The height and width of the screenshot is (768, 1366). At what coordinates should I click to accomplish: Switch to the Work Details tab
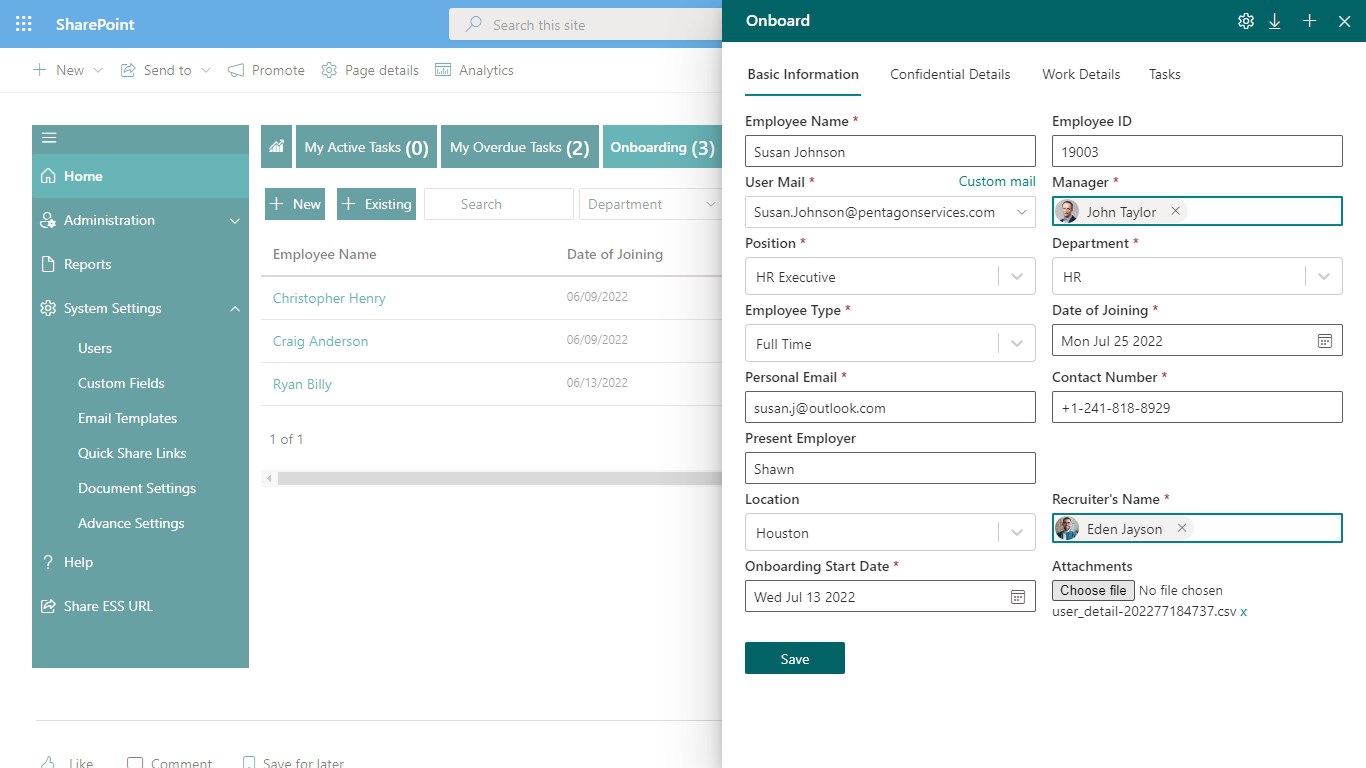pyautogui.click(x=1081, y=74)
